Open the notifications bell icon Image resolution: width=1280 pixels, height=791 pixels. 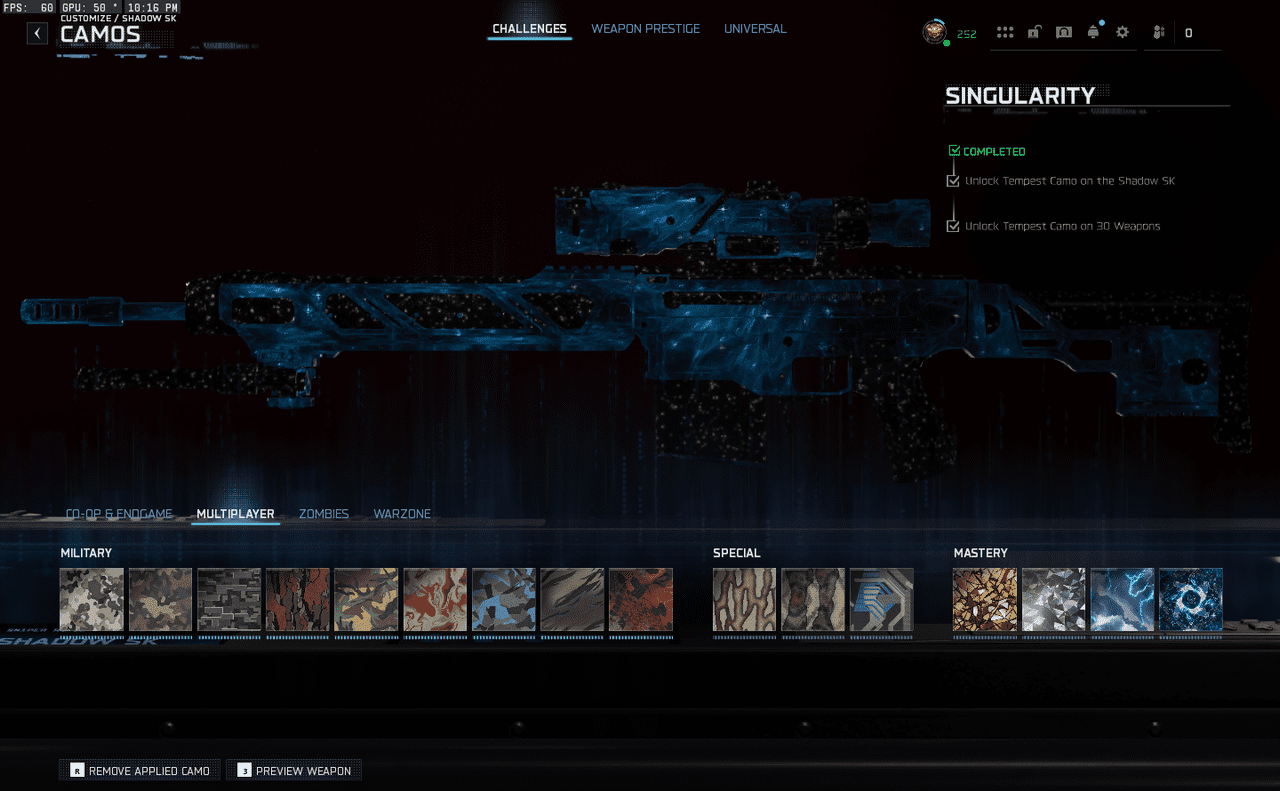coord(1093,33)
